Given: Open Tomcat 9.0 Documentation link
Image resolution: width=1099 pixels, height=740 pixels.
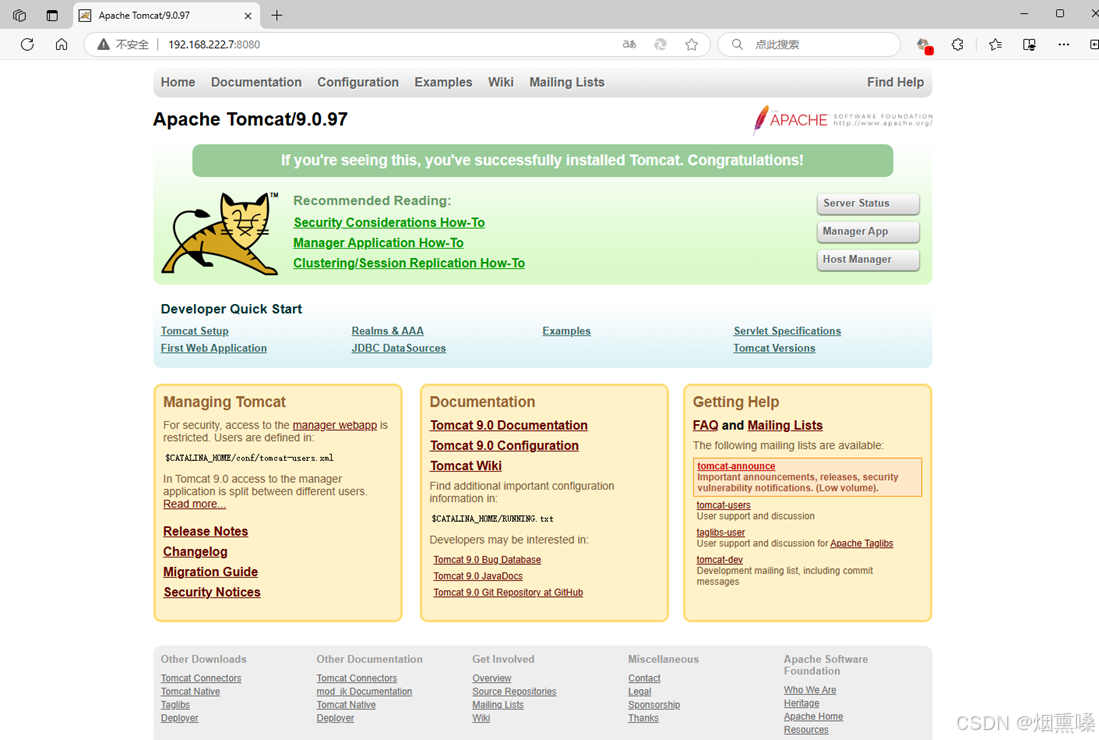Looking at the screenshot, I should (509, 425).
